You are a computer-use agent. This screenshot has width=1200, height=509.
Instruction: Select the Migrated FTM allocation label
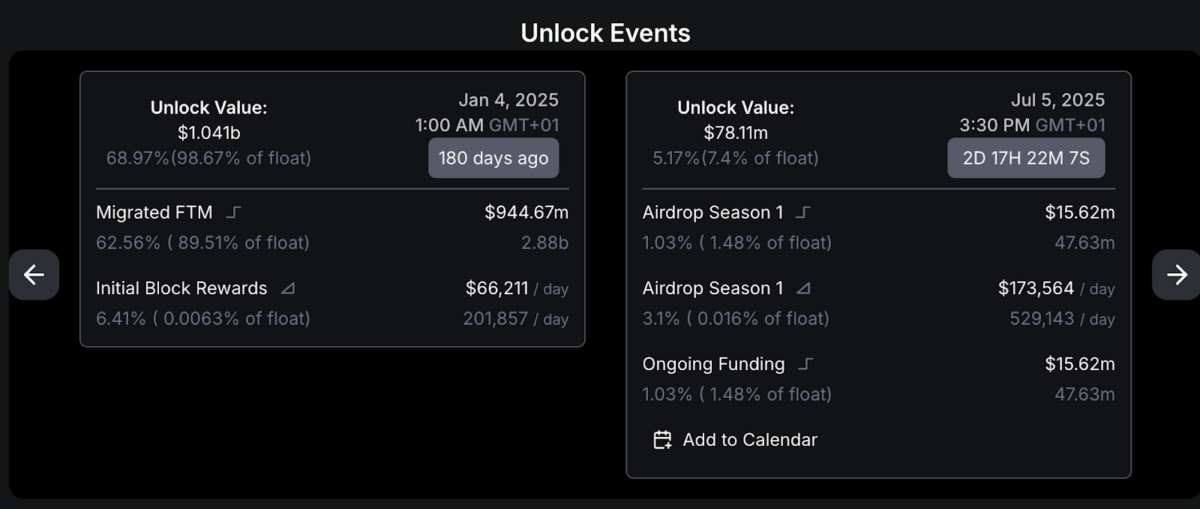pos(155,212)
